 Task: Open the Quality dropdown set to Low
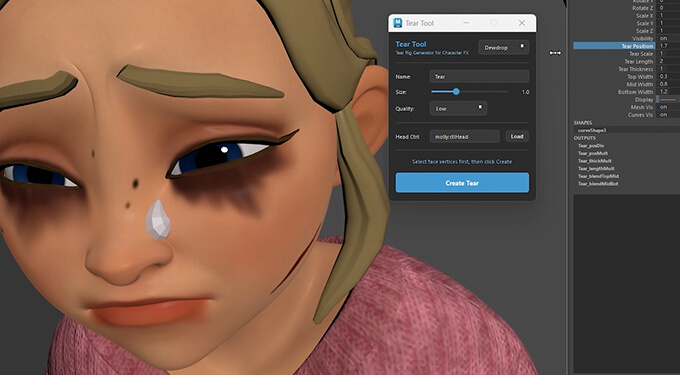pos(458,108)
